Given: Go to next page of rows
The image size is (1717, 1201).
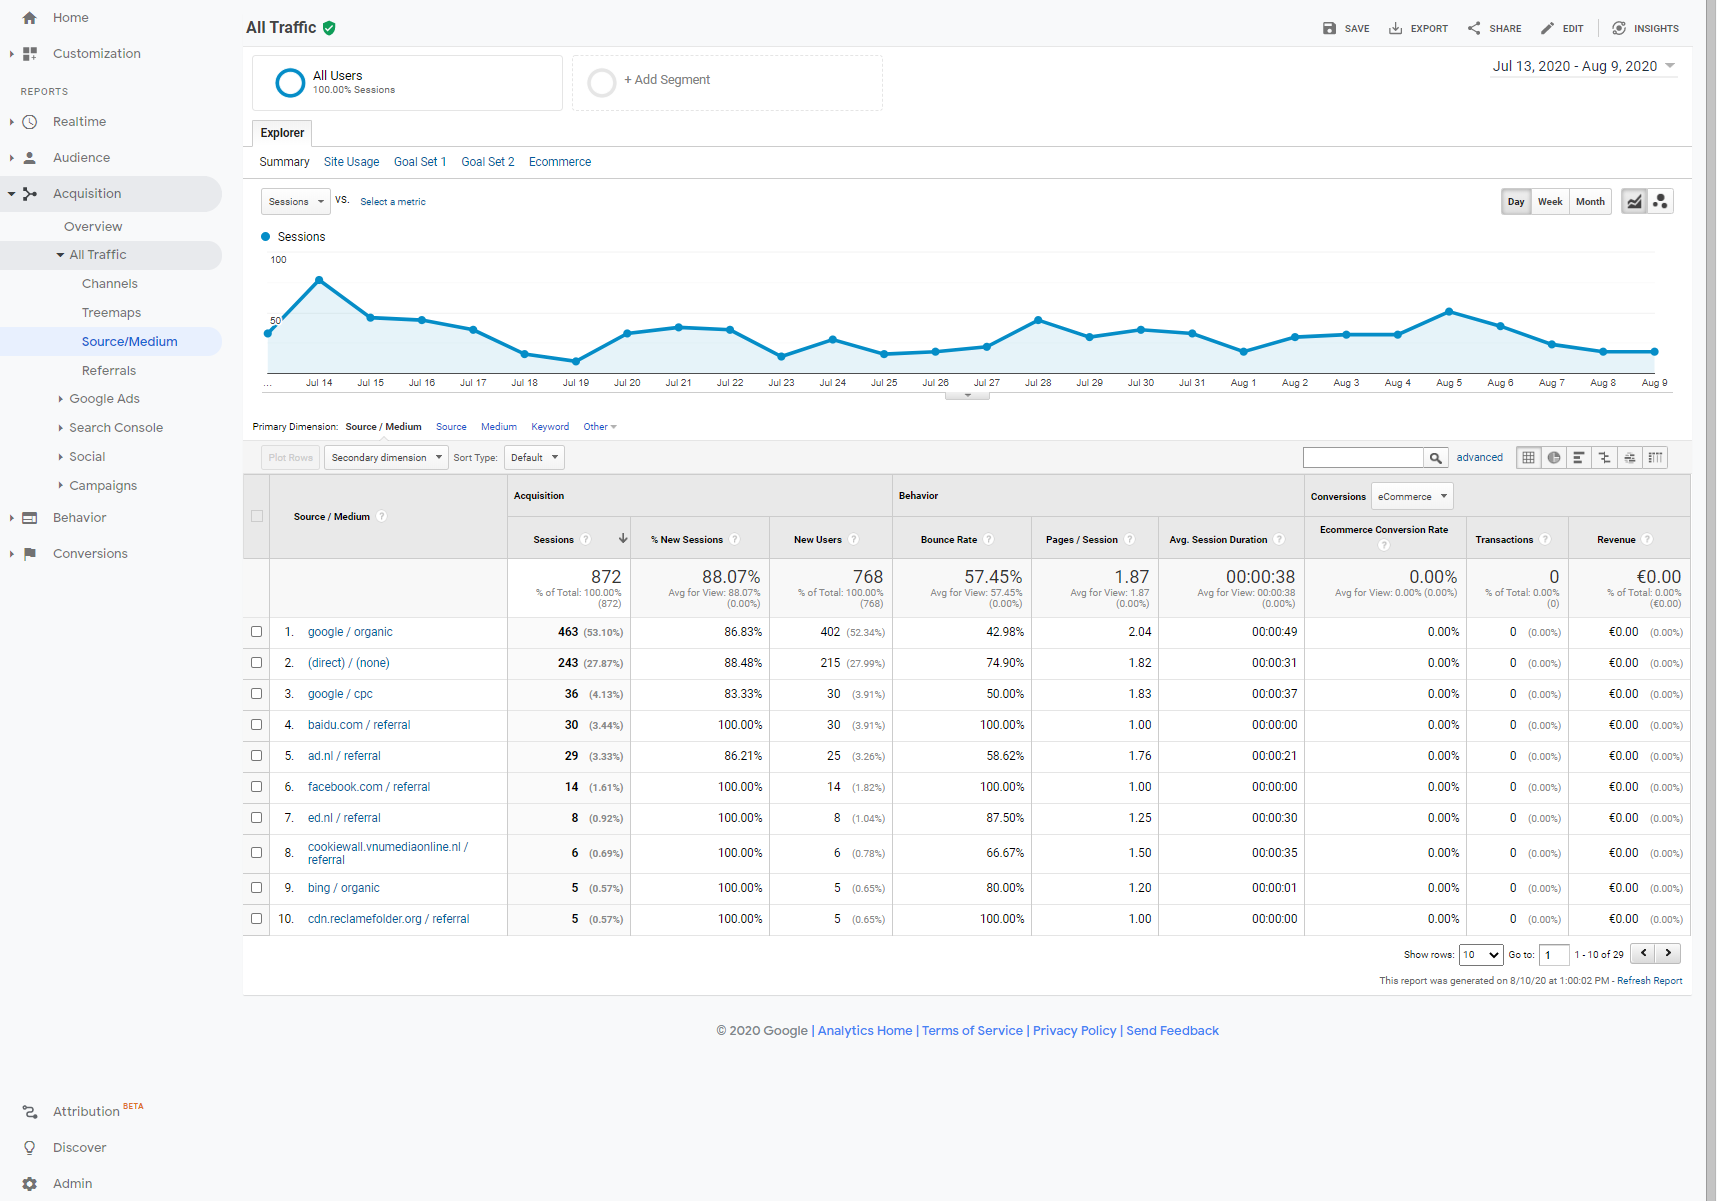Looking at the screenshot, I should click(x=1668, y=954).
